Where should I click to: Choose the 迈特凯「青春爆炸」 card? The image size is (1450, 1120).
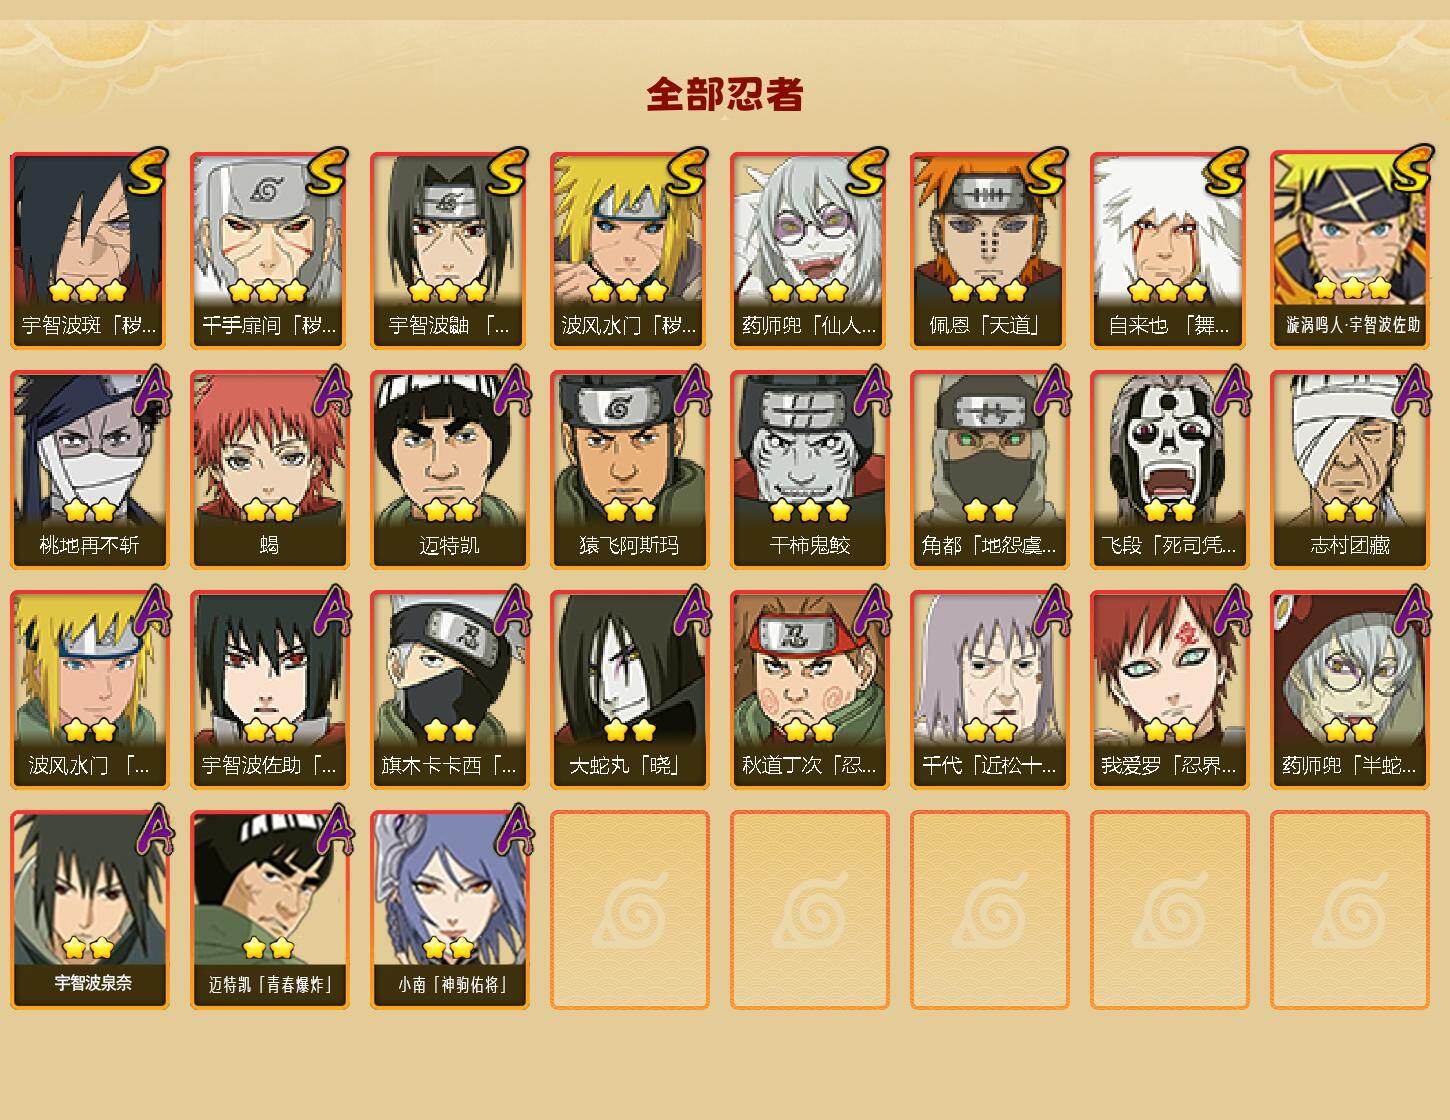[268, 910]
